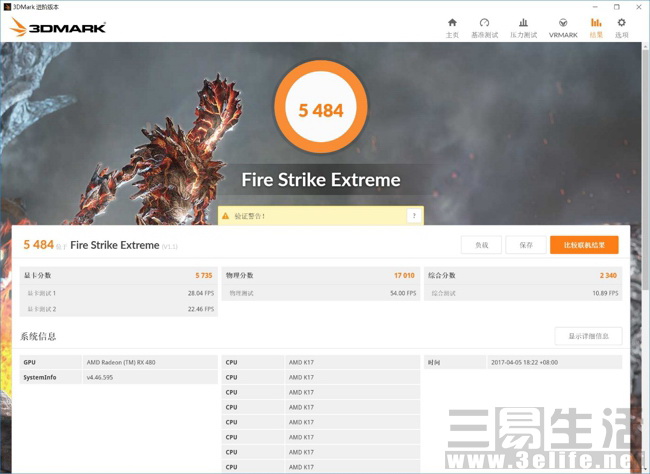
Task: Click the 5 484 score circle
Action: [x=321, y=107]
